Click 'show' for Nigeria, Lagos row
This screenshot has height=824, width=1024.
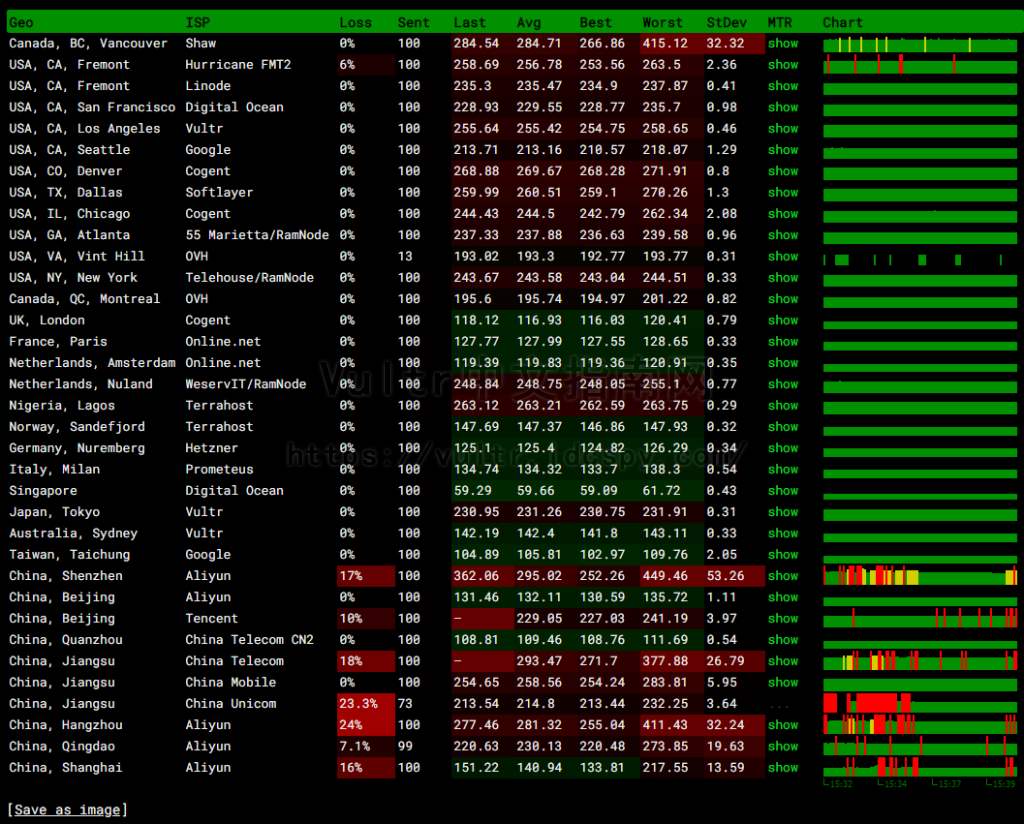783,405
